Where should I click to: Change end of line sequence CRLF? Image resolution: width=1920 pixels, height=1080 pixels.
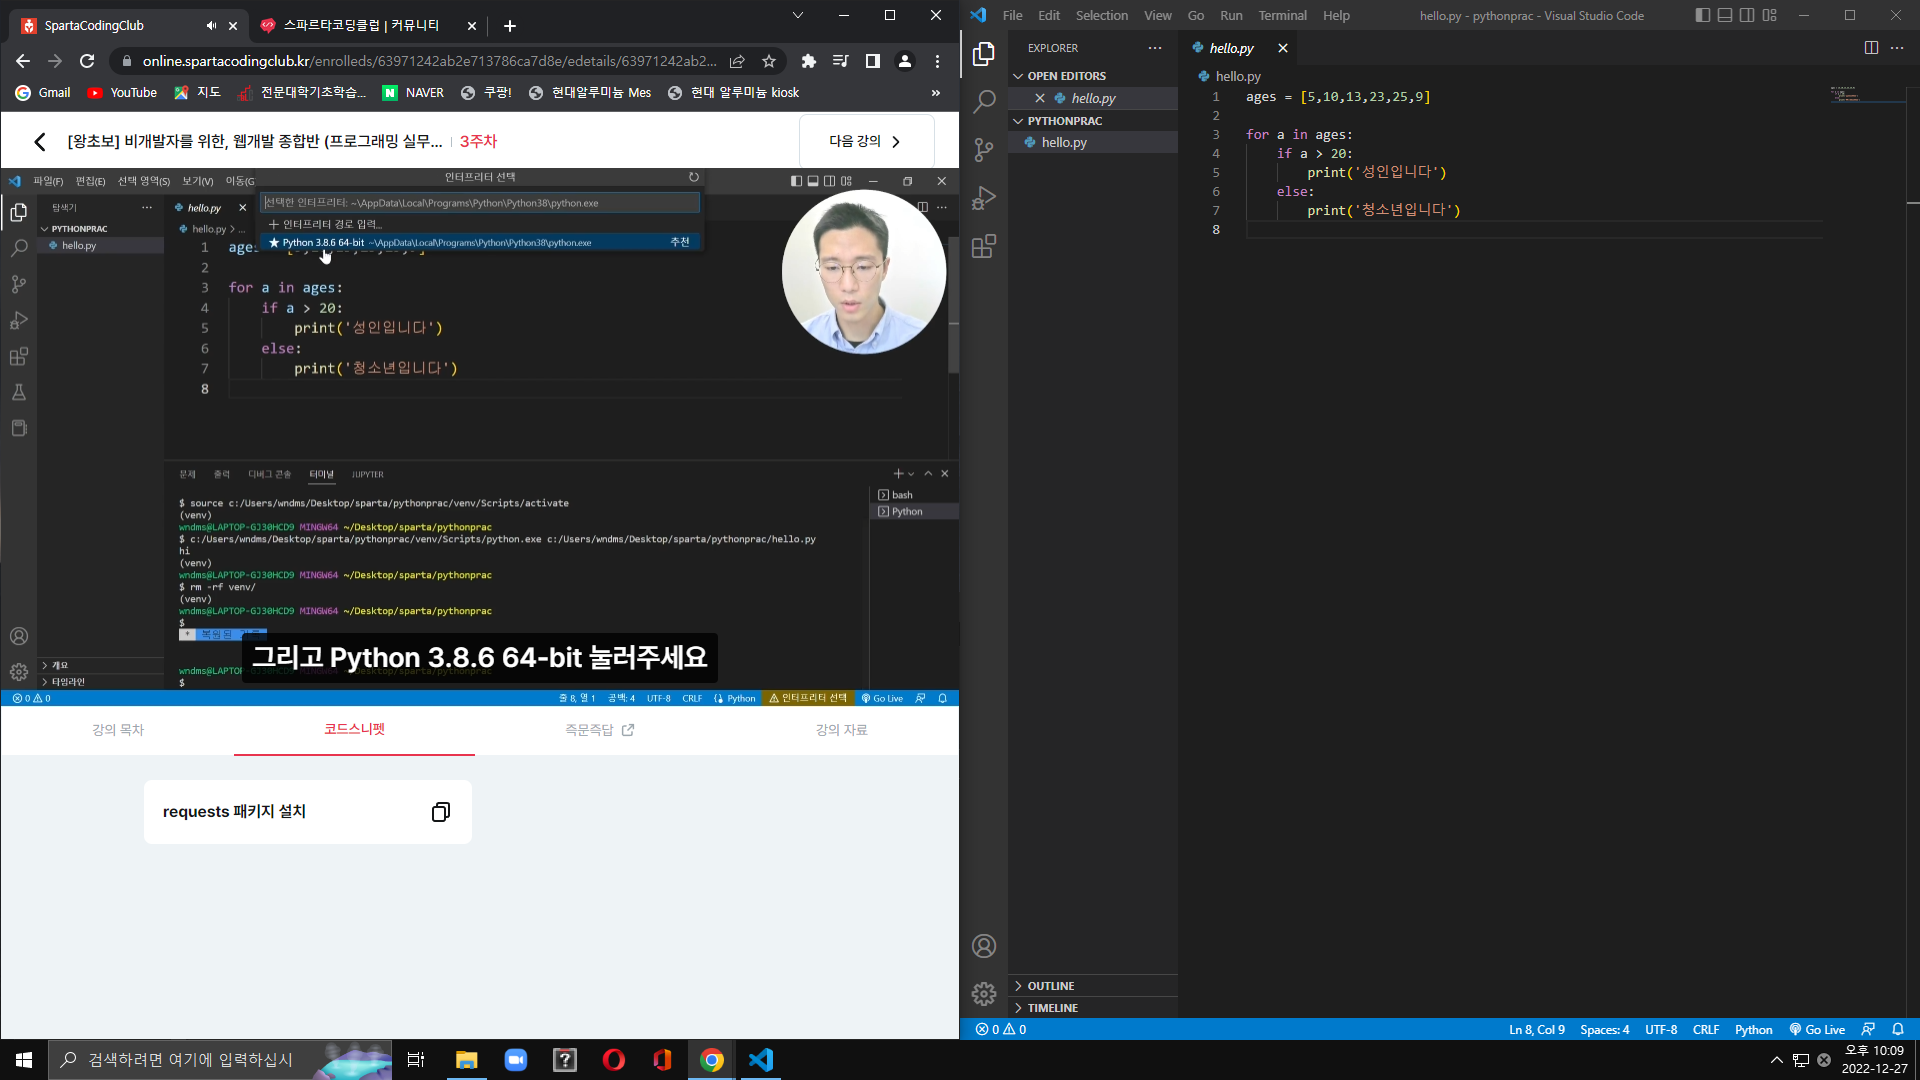click(x=1706, y=1030)
